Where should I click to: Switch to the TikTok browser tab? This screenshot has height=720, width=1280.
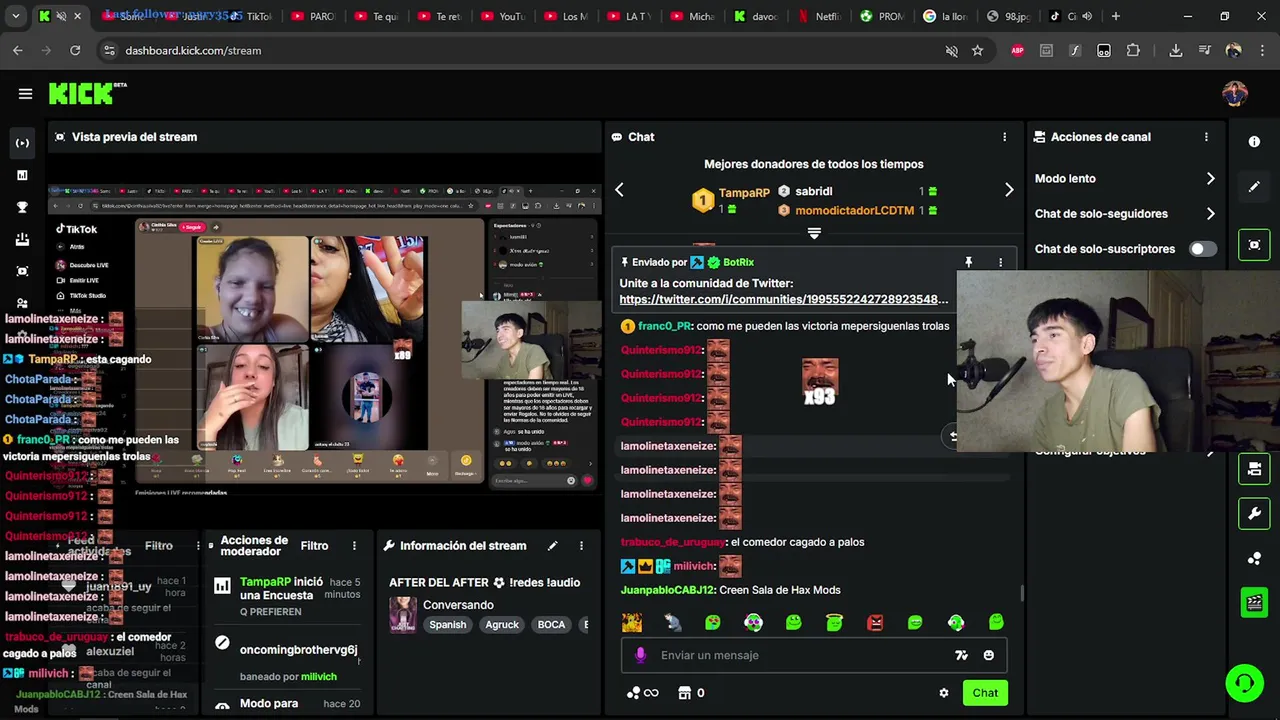tap(252, 16)
